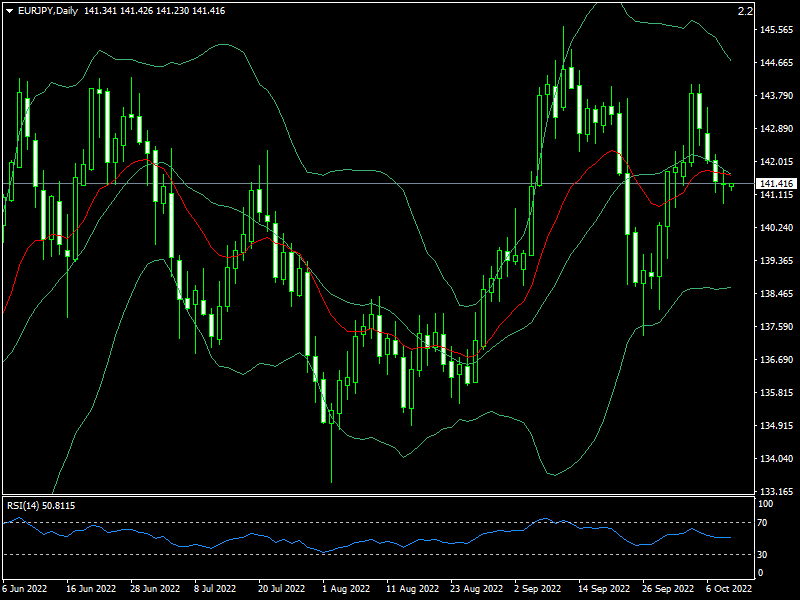Click the RSI 70 level label

tap(762, 523)
